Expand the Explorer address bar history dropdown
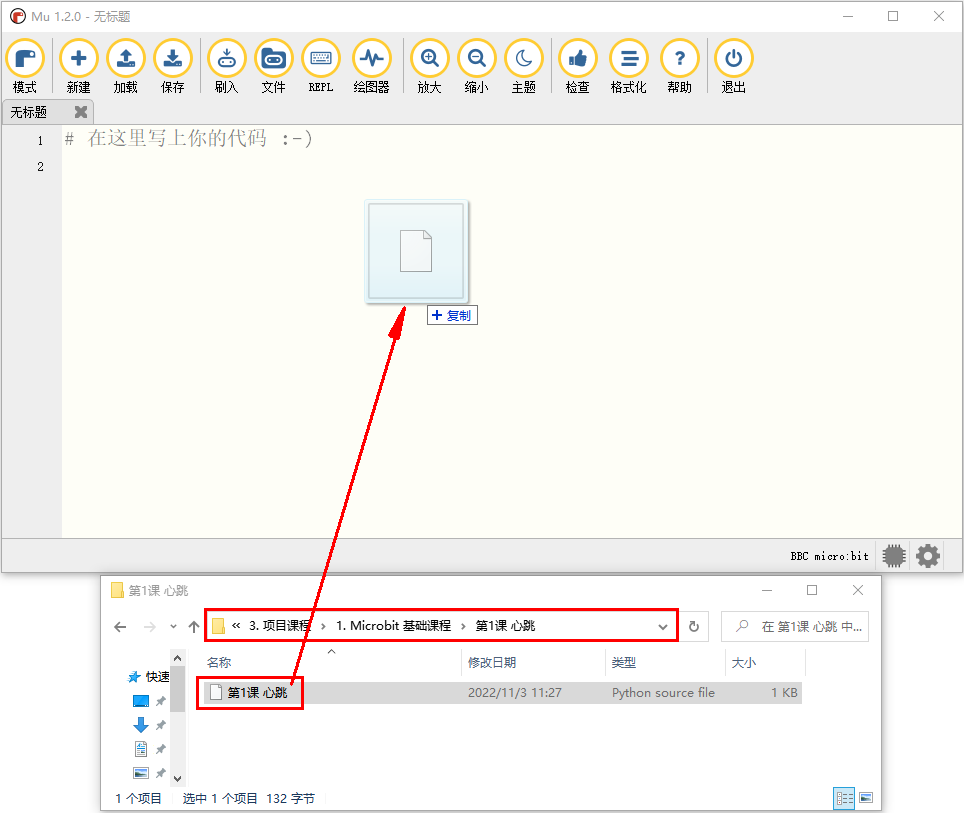Screen dimensions: 964x813 [662, 627]
